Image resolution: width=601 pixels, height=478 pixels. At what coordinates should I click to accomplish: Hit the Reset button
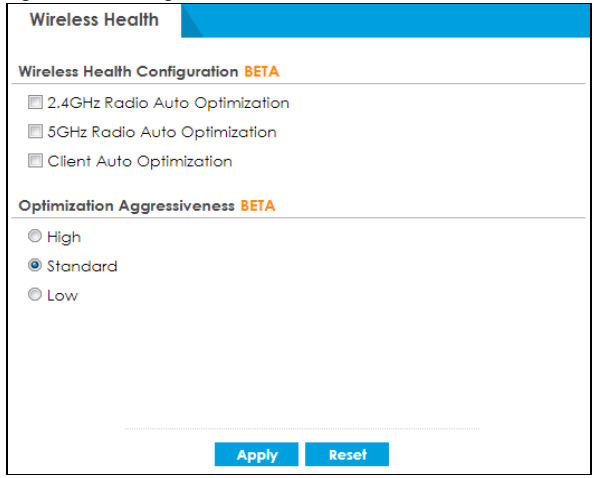[x=347, y=455]
